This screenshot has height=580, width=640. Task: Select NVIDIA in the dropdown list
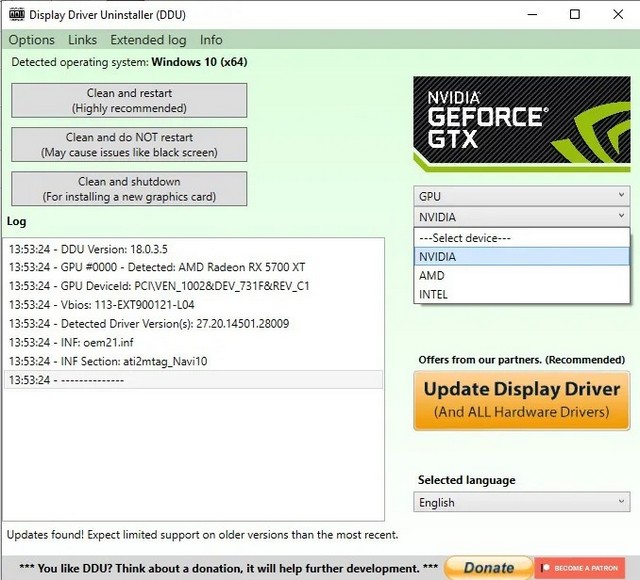(522, 256)
